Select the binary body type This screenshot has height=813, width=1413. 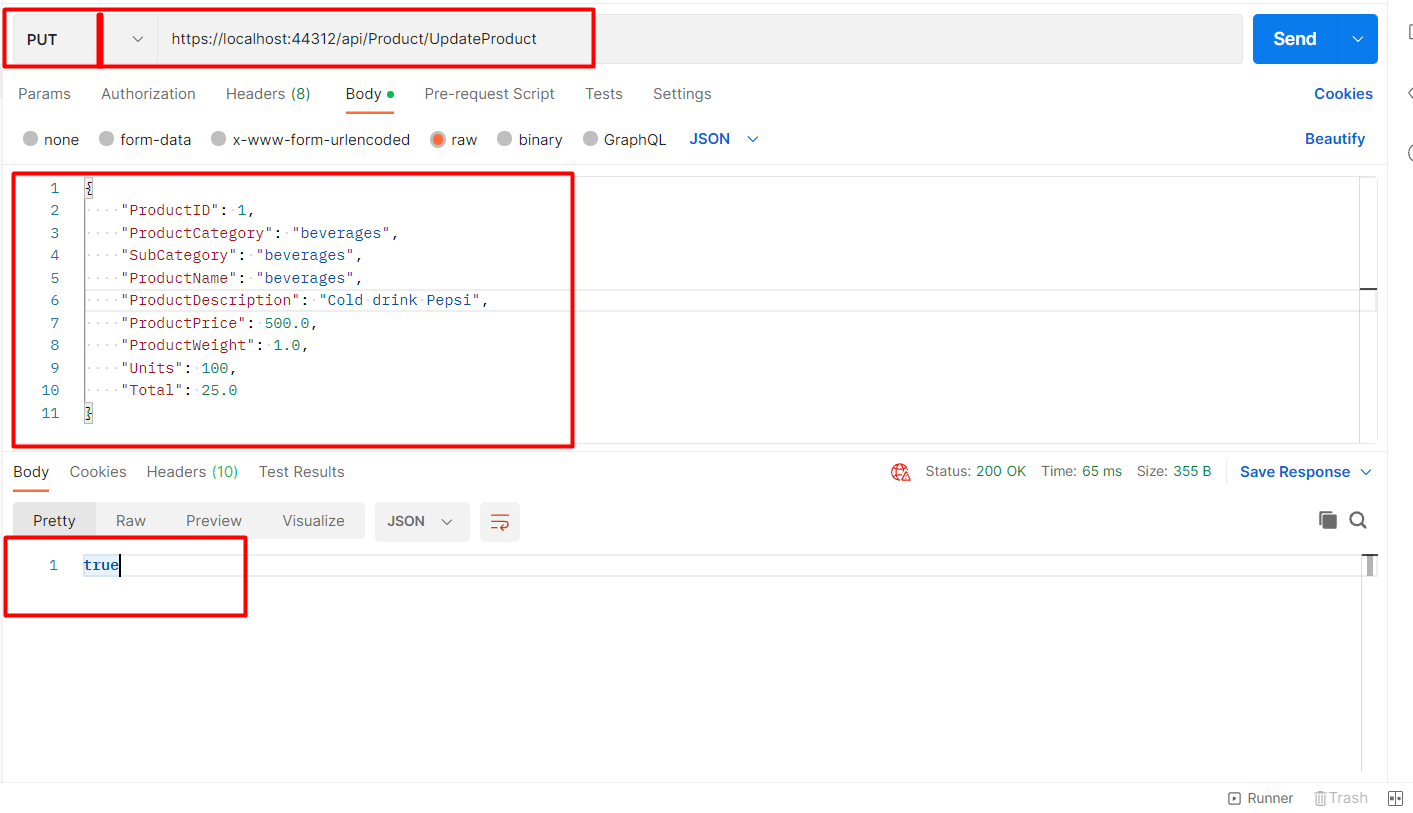tap(530, 139)
